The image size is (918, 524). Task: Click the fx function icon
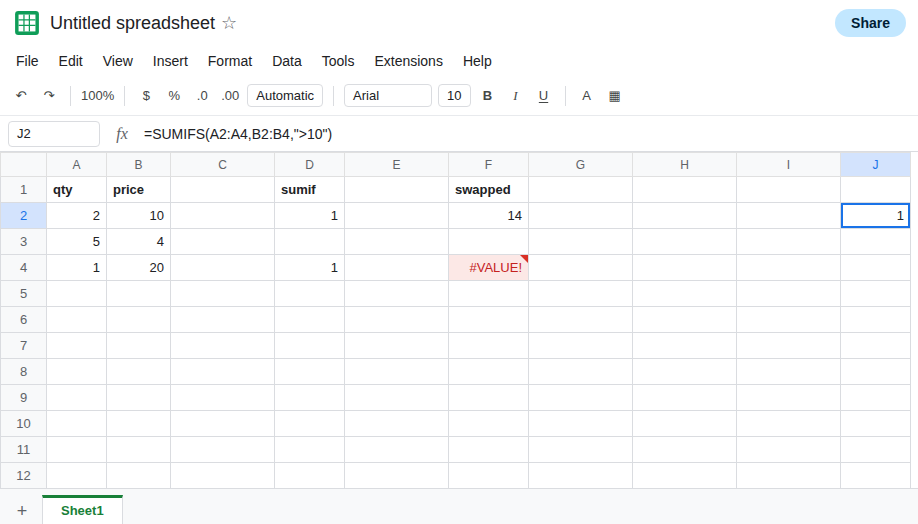(x=121, y=134)
